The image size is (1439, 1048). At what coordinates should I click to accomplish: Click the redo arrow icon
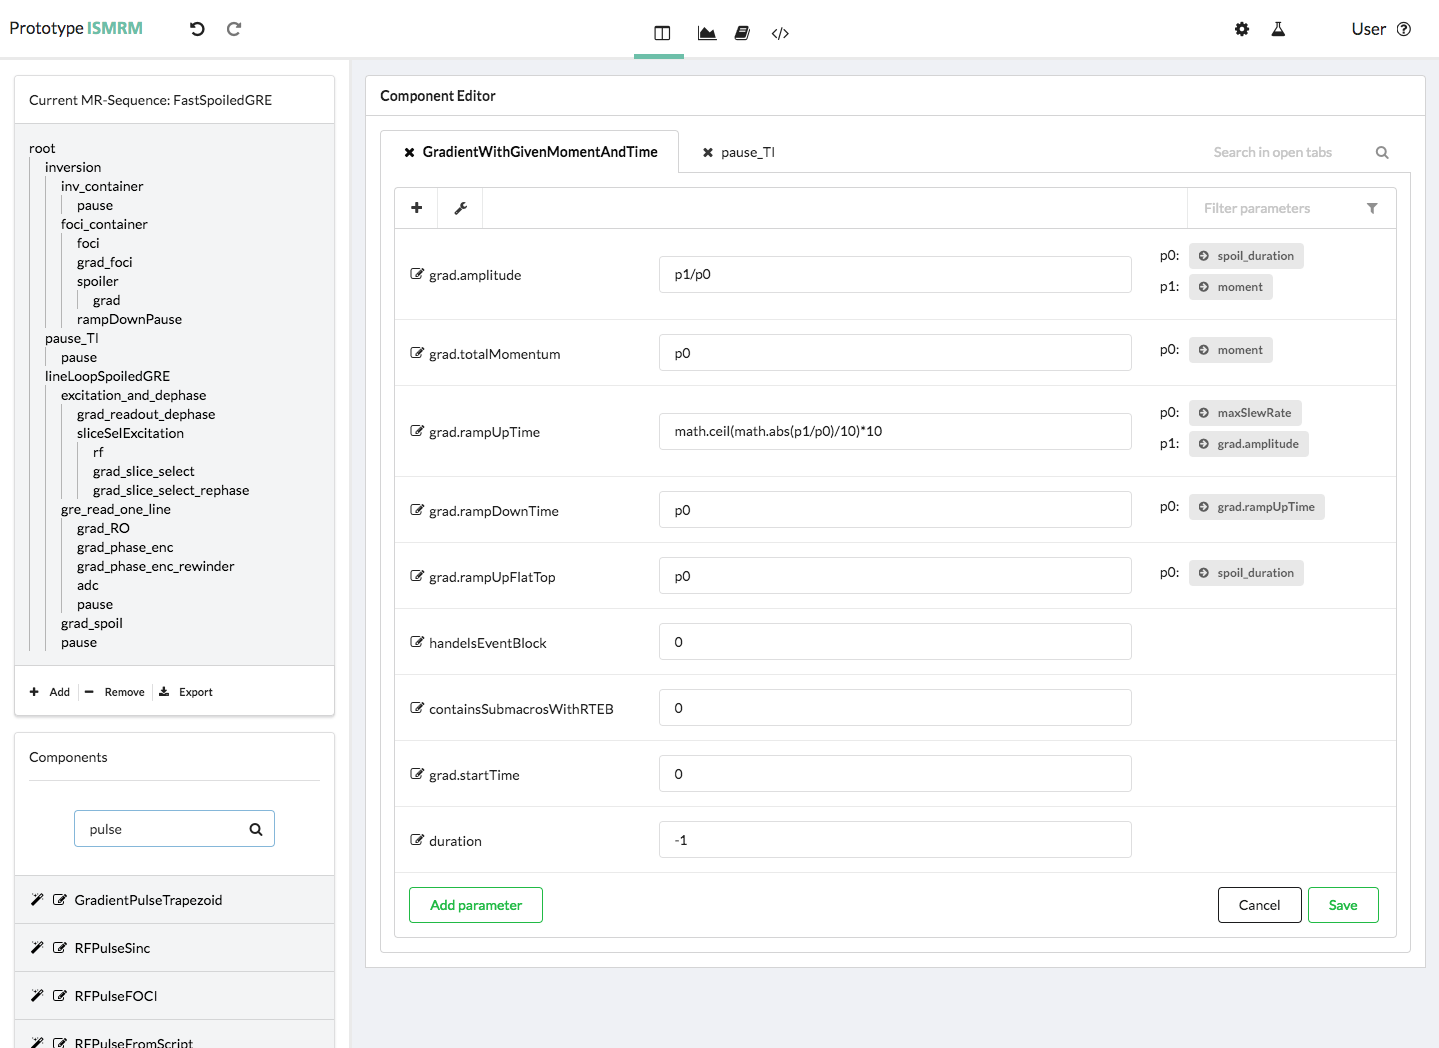(234, 29)
